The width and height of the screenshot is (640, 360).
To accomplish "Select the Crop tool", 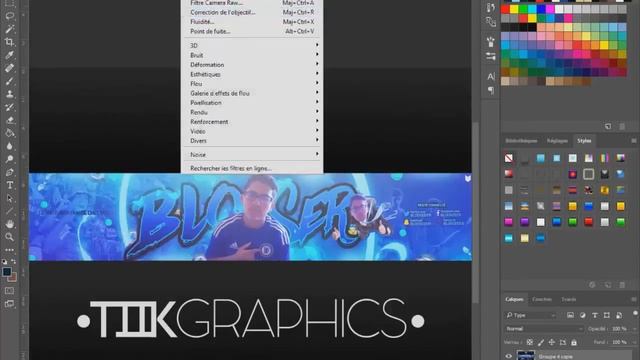I will tap(9, 42).
